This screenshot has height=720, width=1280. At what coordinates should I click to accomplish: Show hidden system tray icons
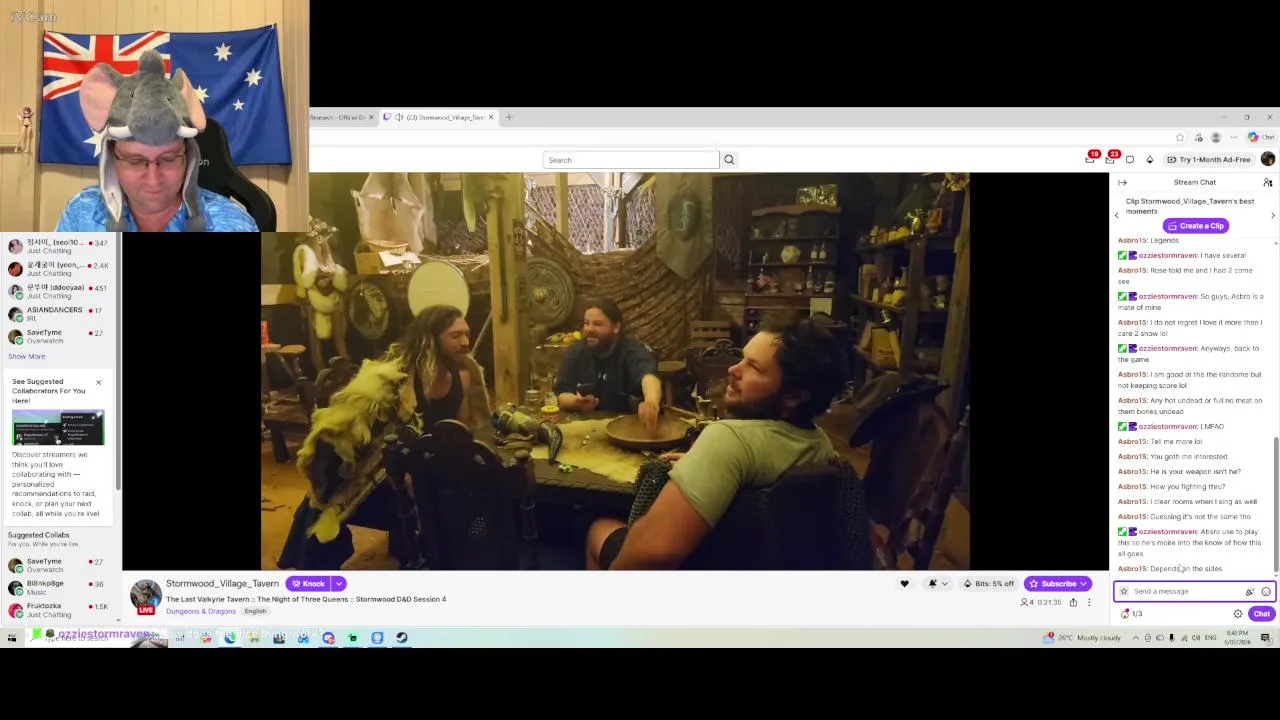(1135, 637)
